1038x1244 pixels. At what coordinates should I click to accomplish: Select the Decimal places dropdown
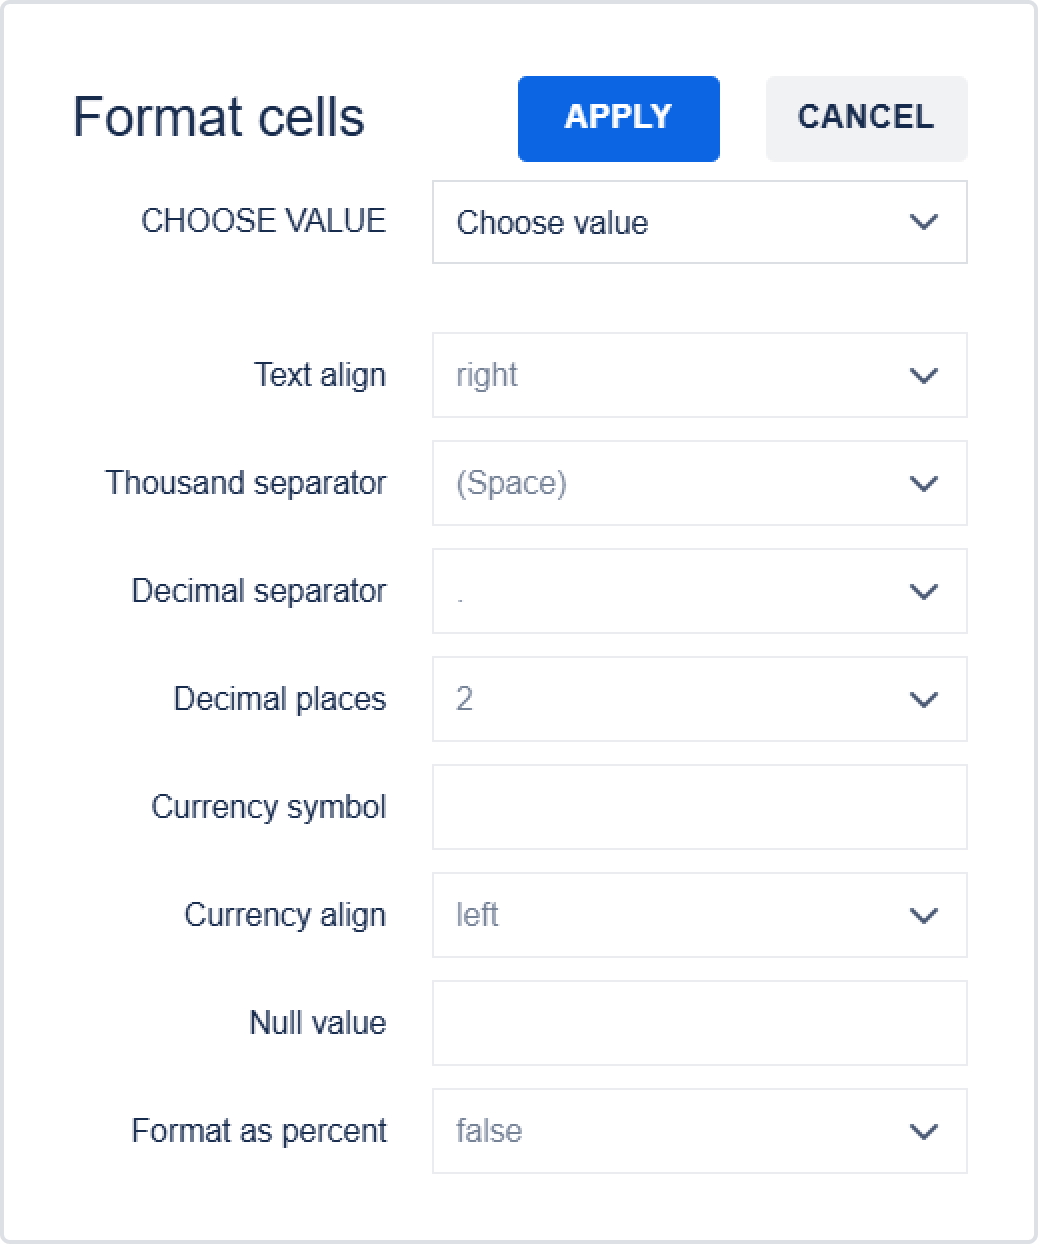pos(698,699)
